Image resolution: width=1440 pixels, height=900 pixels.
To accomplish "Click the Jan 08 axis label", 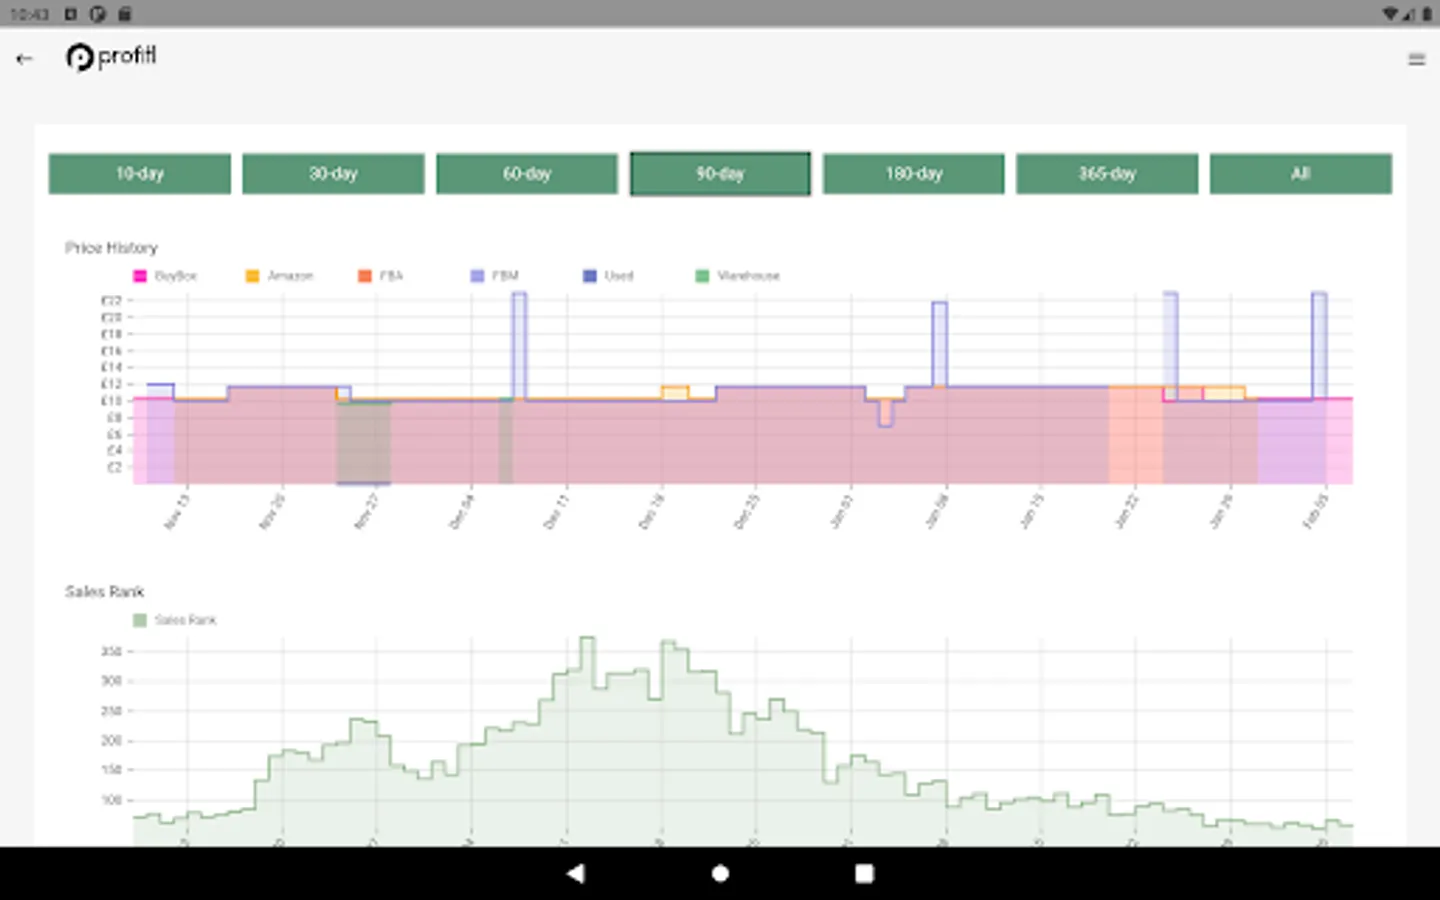I will 936,511.
